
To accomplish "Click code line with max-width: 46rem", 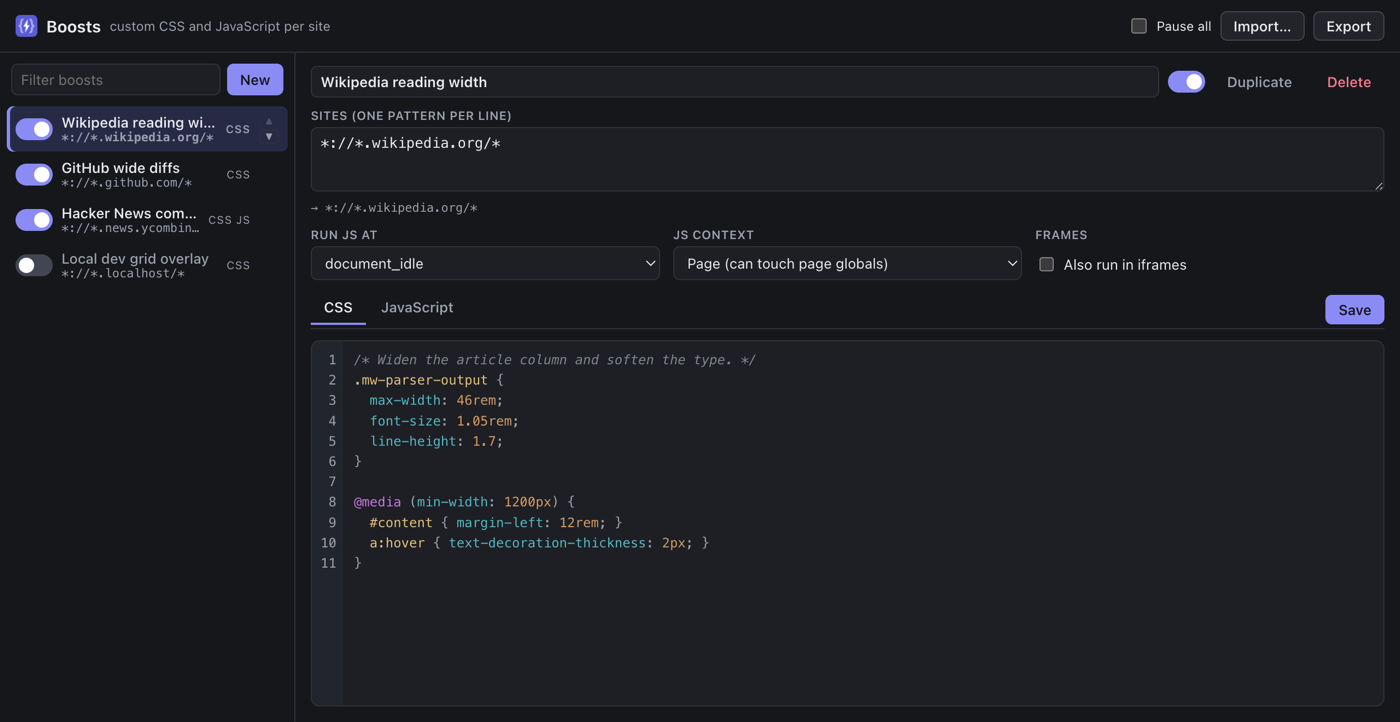I will [436, 400].
